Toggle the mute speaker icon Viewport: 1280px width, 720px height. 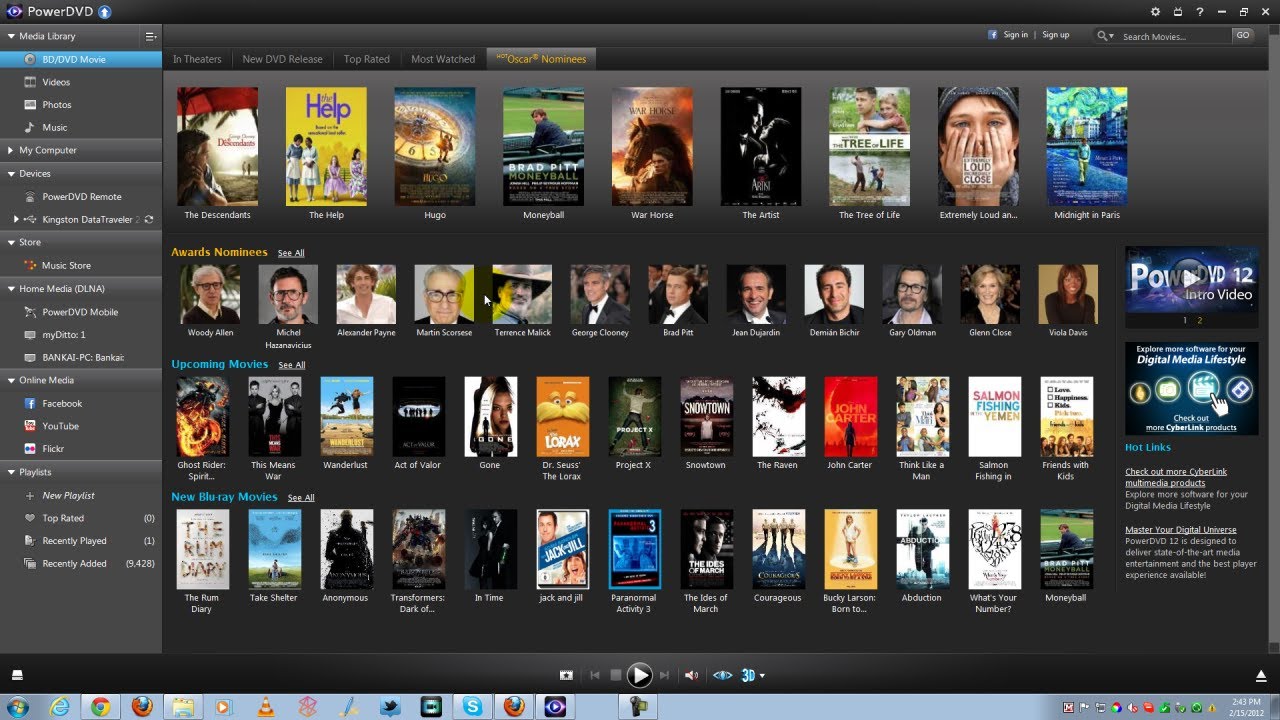point(691,676)
